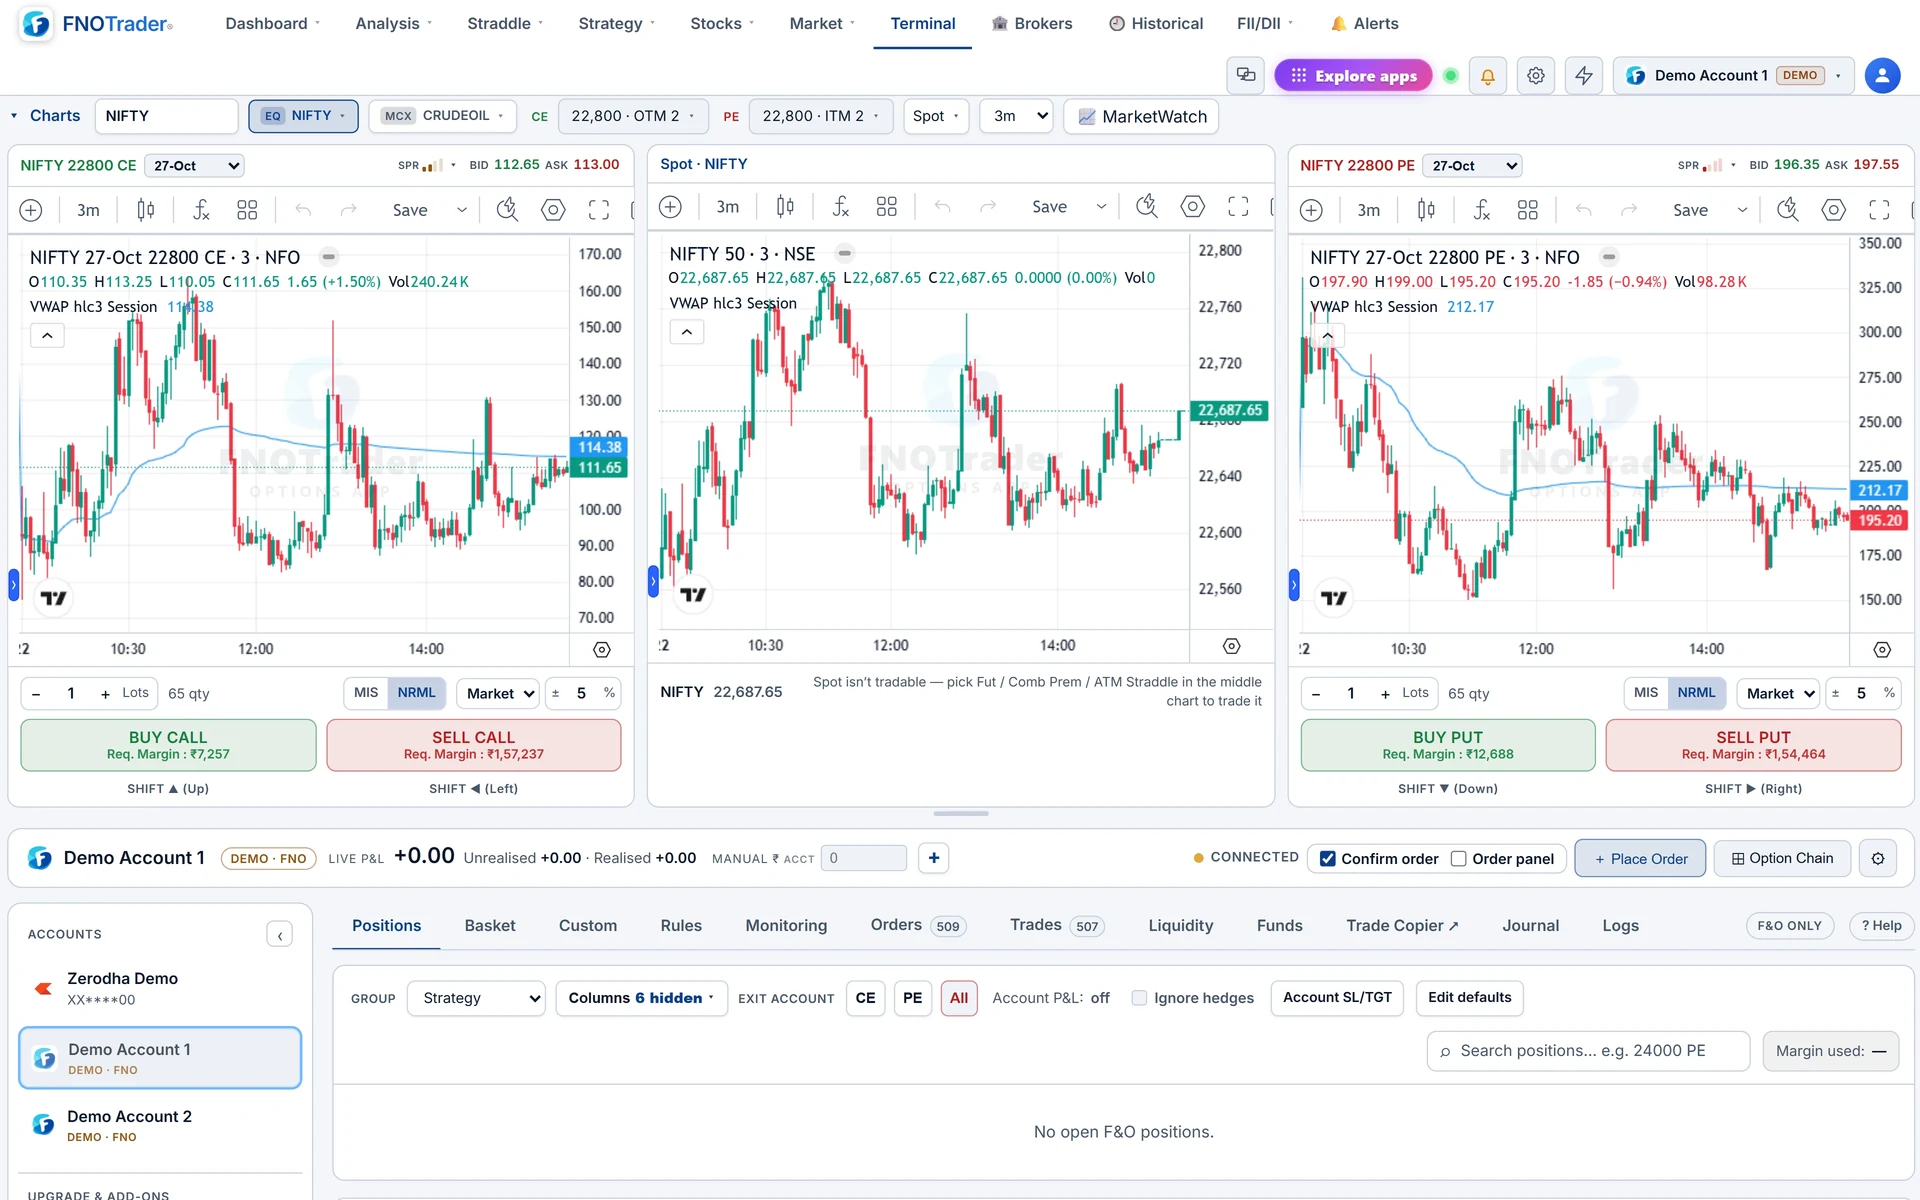1920x1200 pixels.
Task: Open price scale settings below CE chart
Action: [602, 649]
